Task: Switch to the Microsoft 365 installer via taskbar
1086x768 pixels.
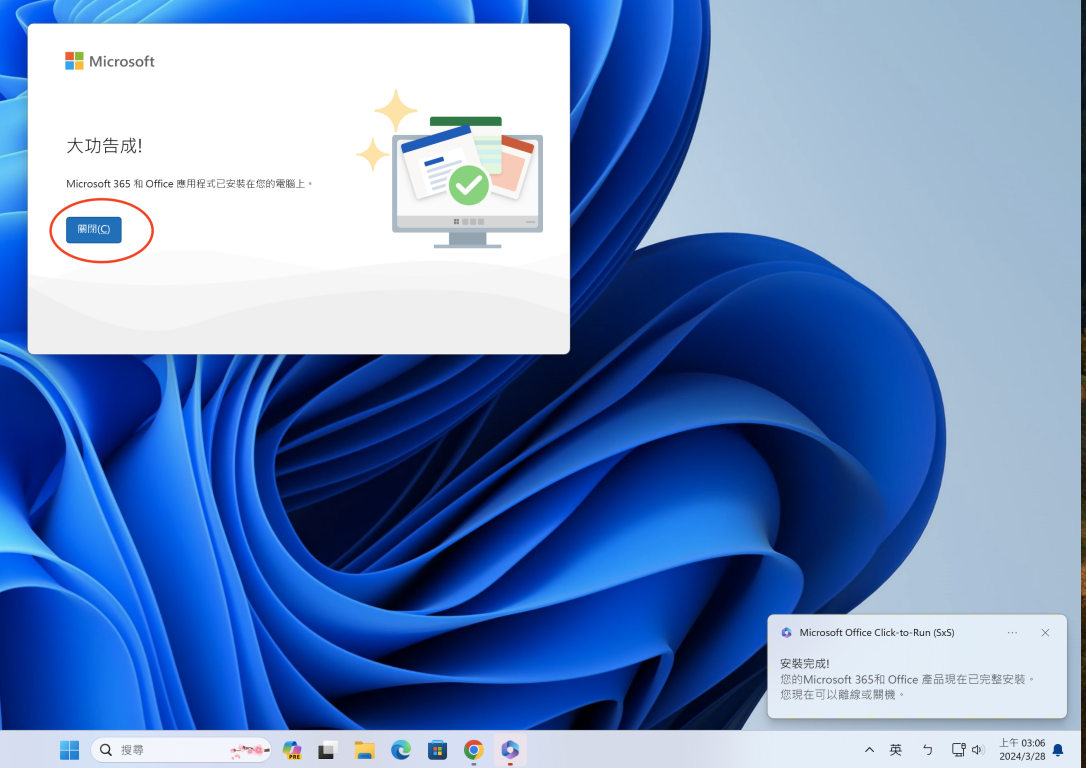Action: [510, 750]
